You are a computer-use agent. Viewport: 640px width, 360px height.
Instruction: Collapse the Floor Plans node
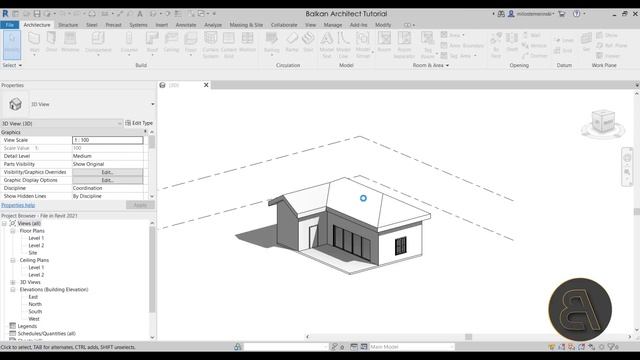(13, 231)
